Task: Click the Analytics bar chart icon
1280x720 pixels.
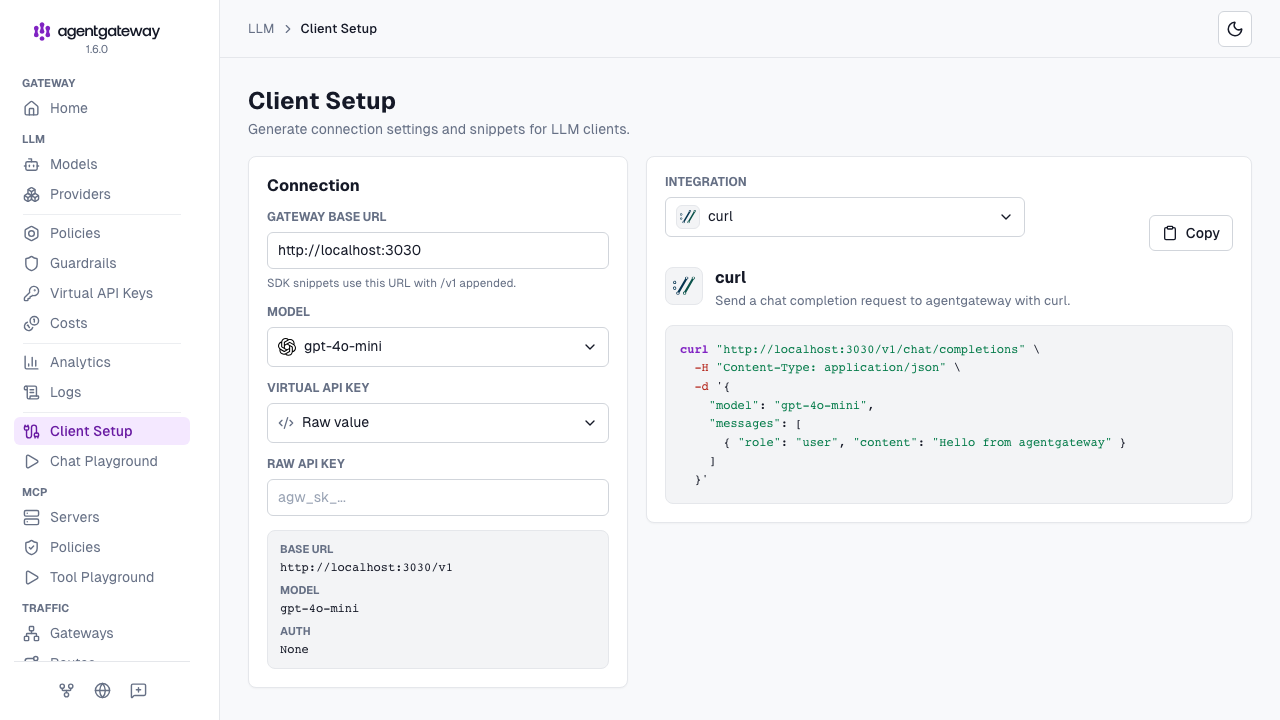Action: point(32,362)
